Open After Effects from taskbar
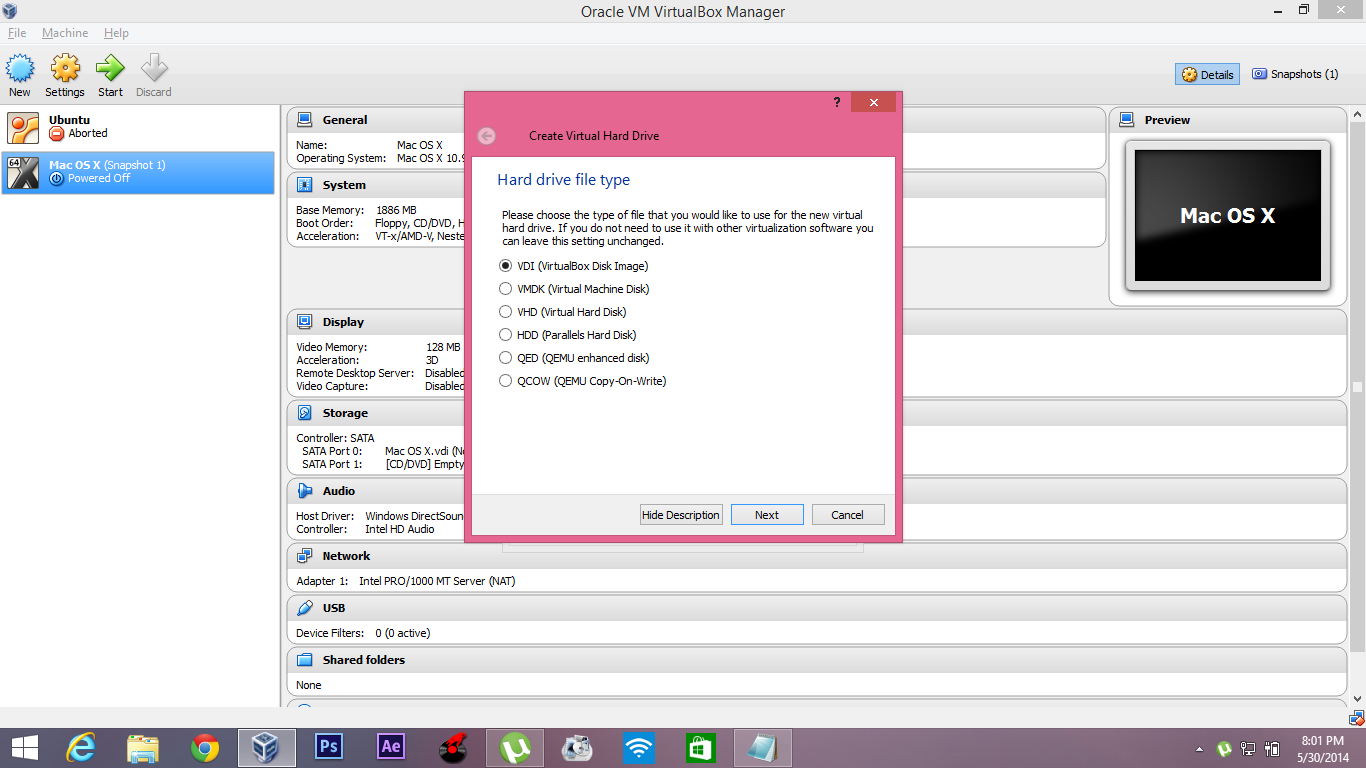 (x=391, y=747)
